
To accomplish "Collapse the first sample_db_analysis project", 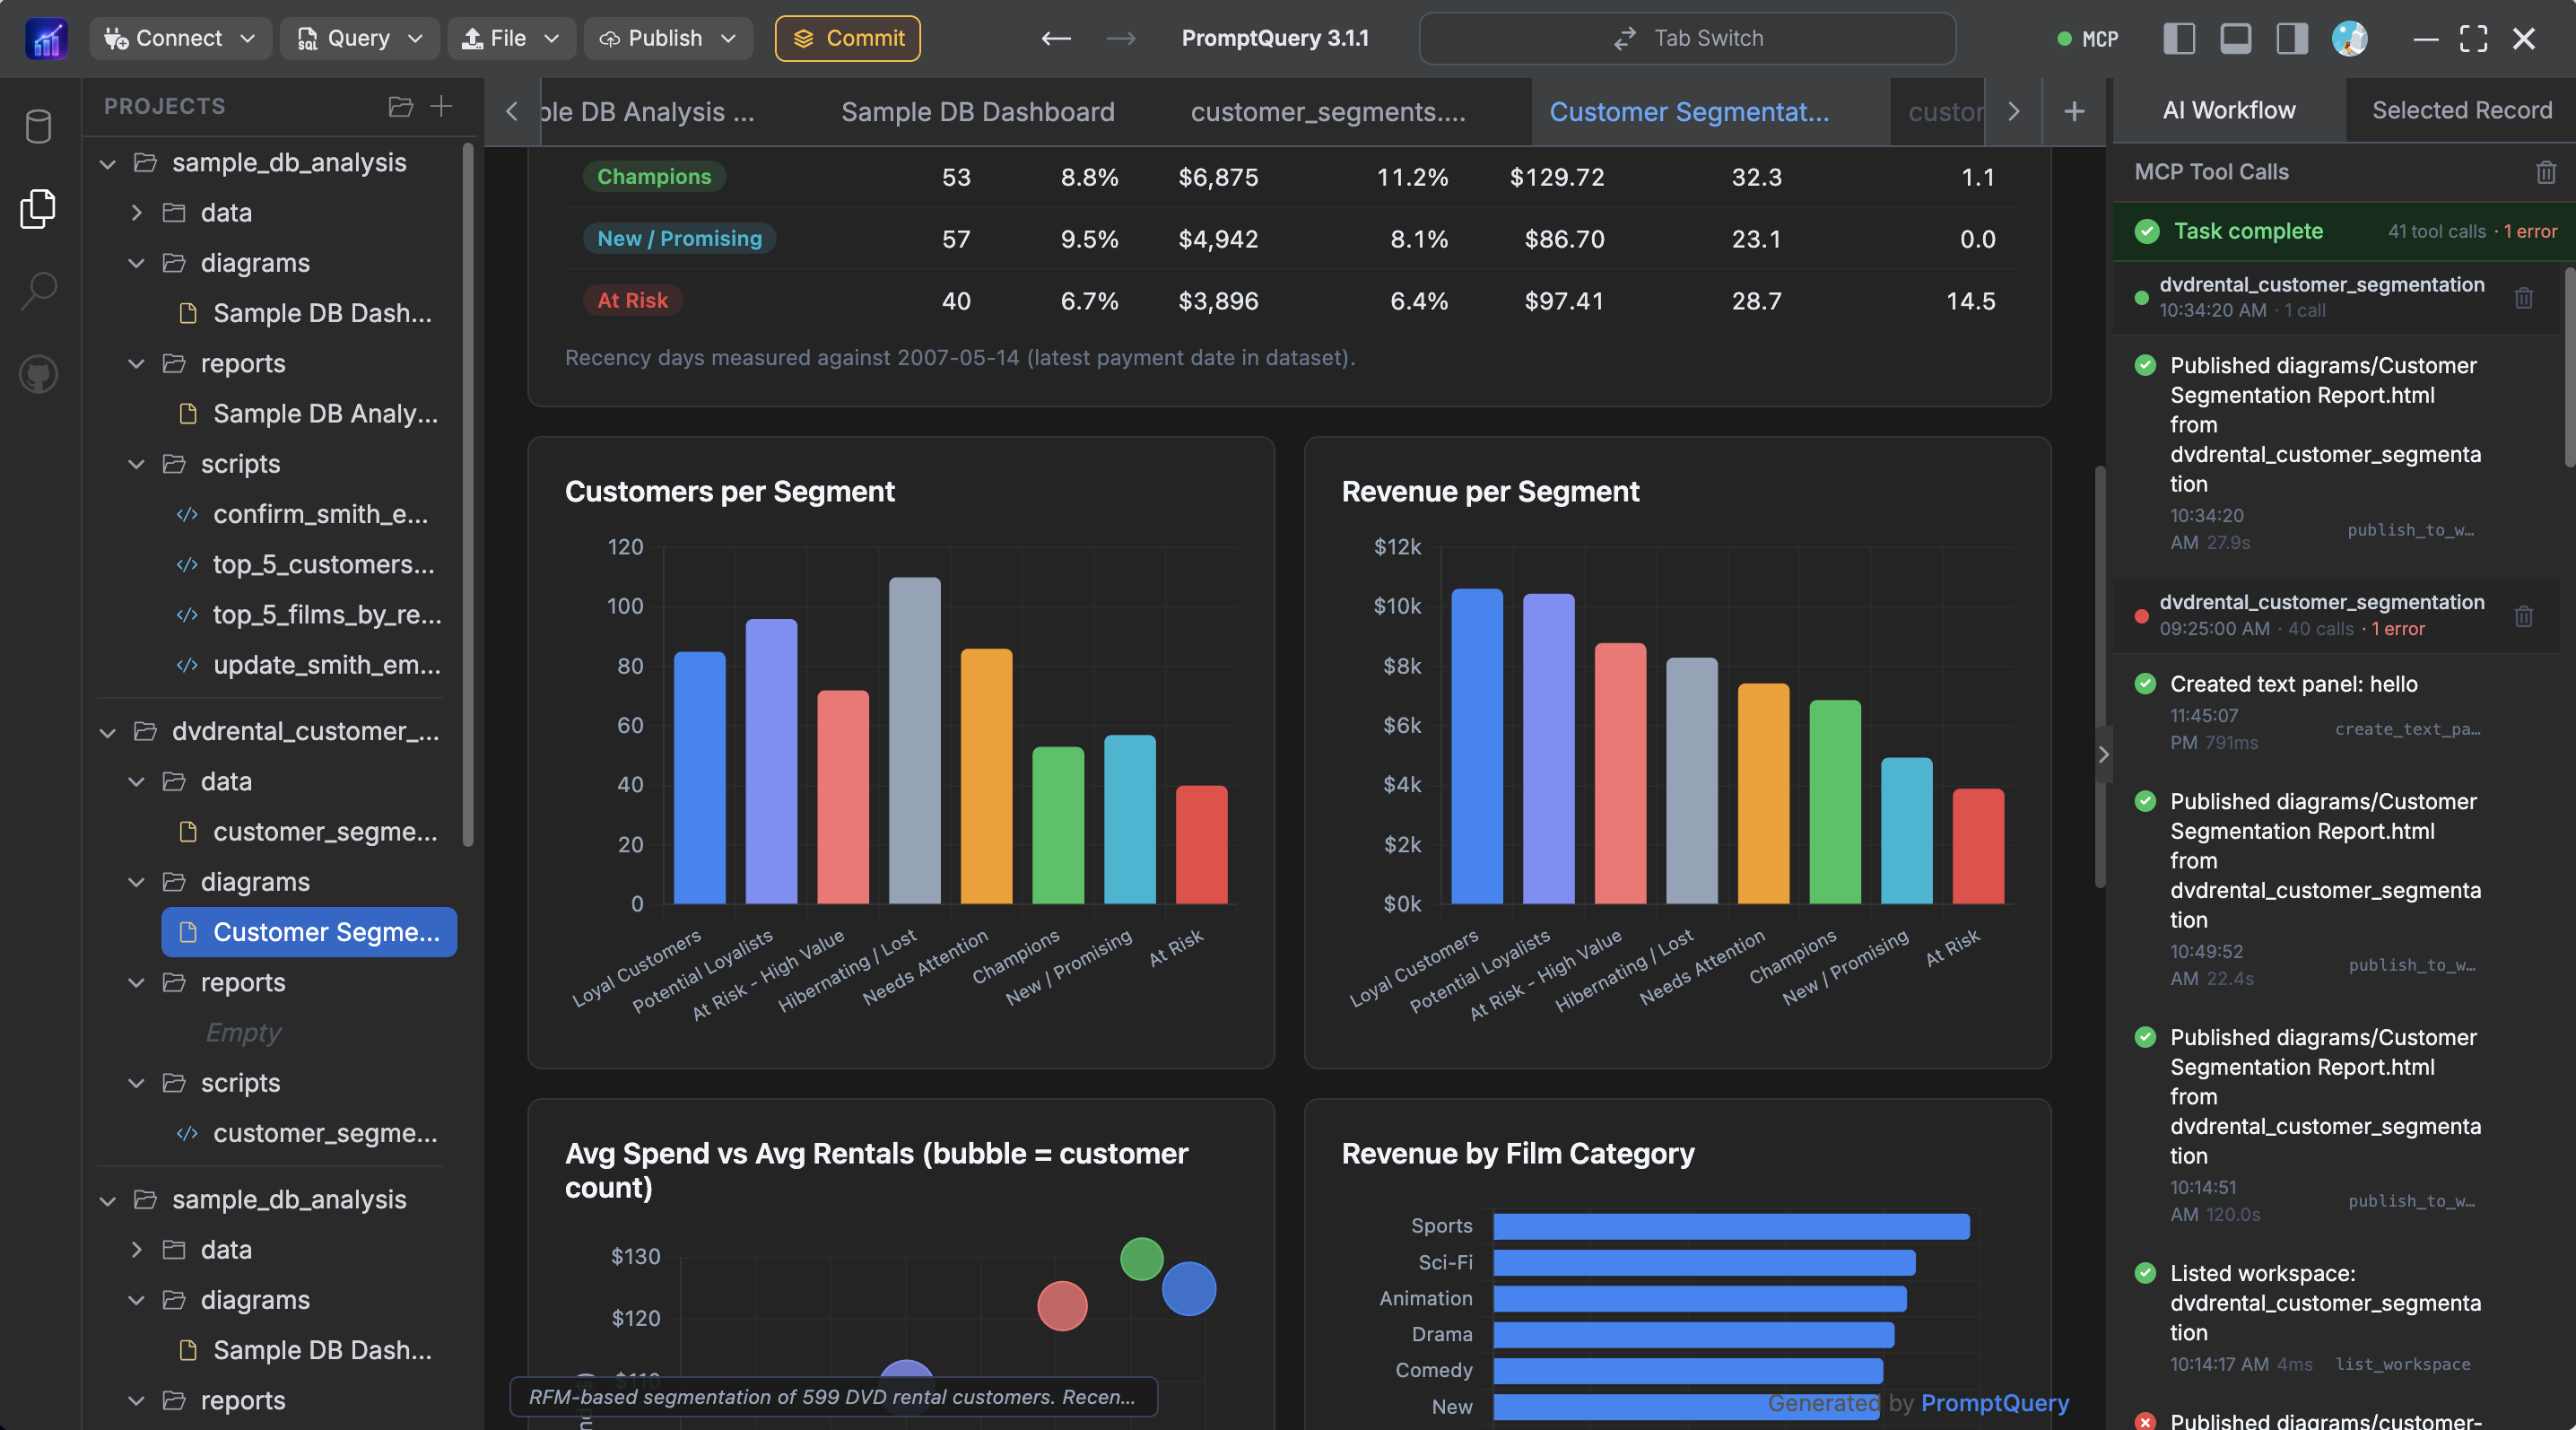I will coord(108,163).
